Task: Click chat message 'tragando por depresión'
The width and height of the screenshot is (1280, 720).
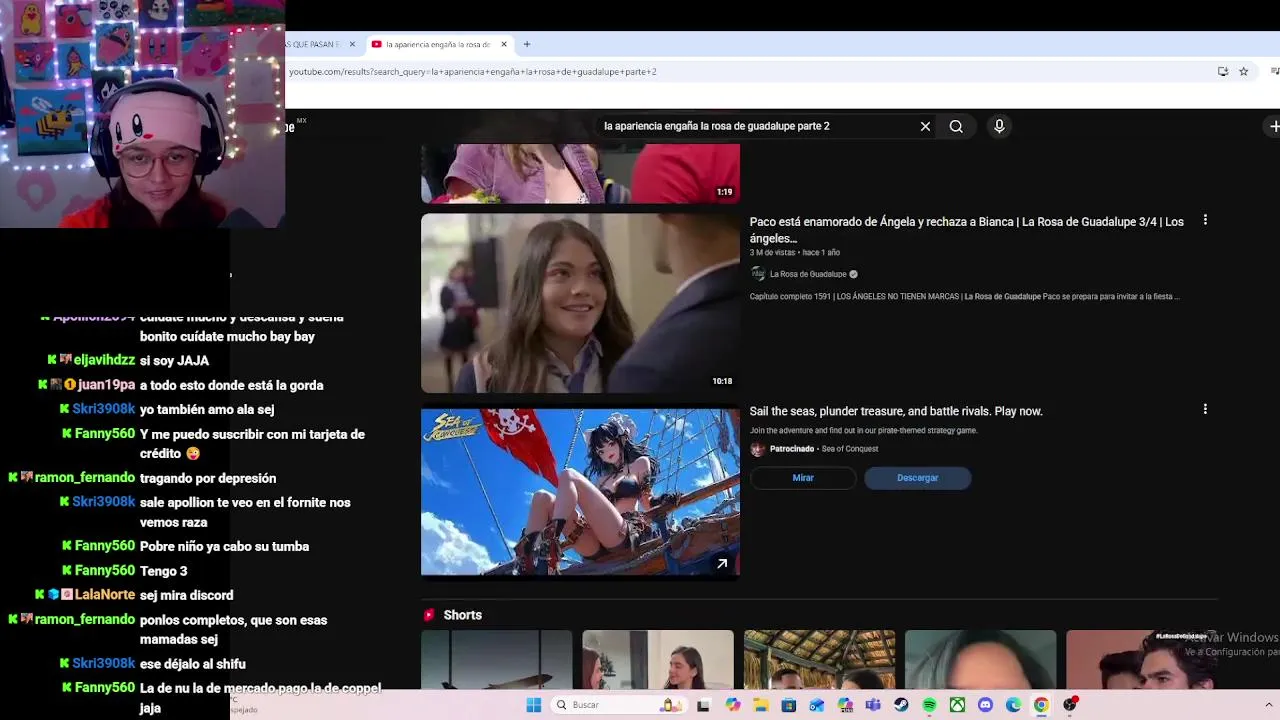Action: (208, 478)
